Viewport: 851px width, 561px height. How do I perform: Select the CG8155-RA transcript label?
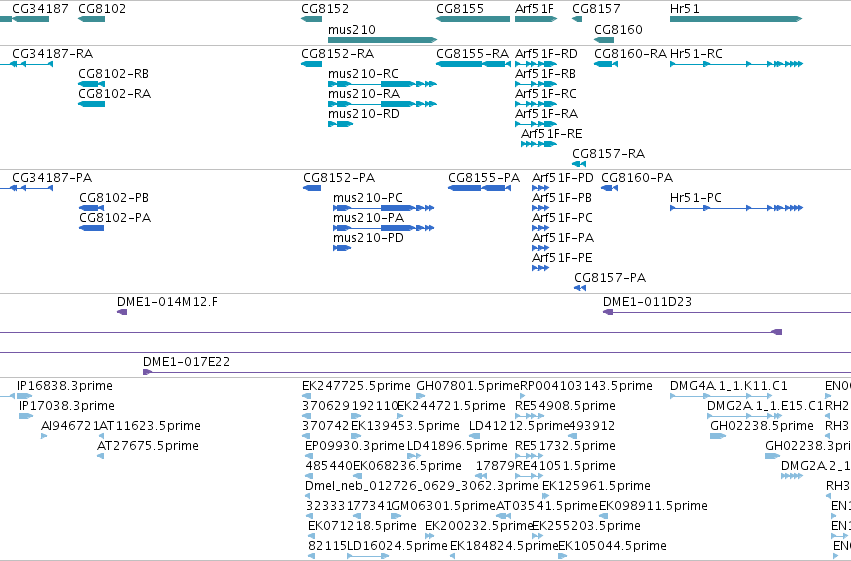tap(473, 54)
